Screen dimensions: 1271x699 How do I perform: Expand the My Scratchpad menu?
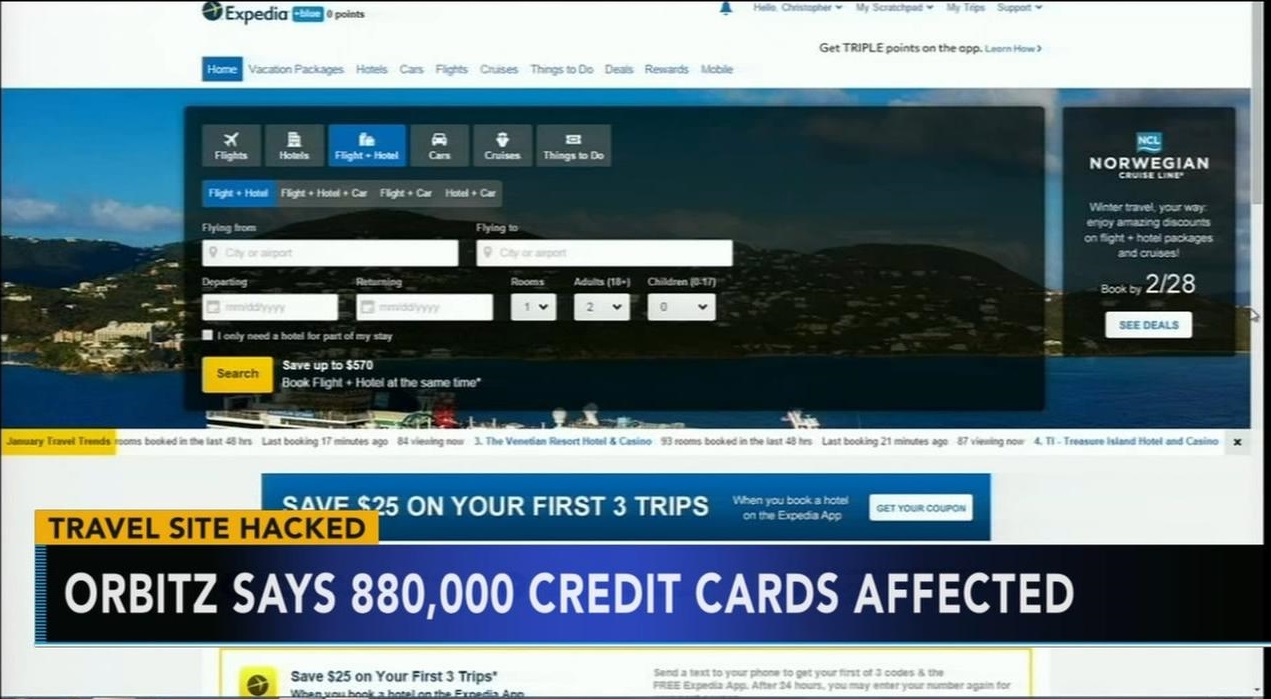click(x=894, y=7)
